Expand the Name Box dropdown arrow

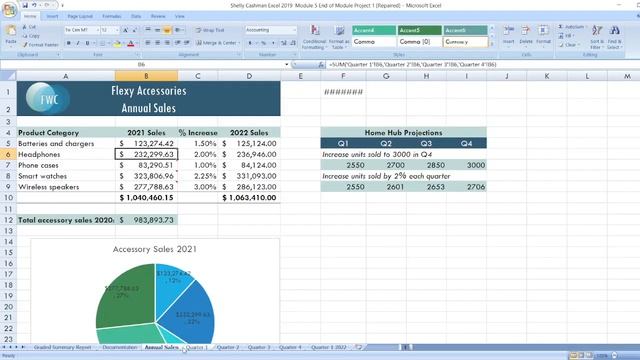pos(287,64)
